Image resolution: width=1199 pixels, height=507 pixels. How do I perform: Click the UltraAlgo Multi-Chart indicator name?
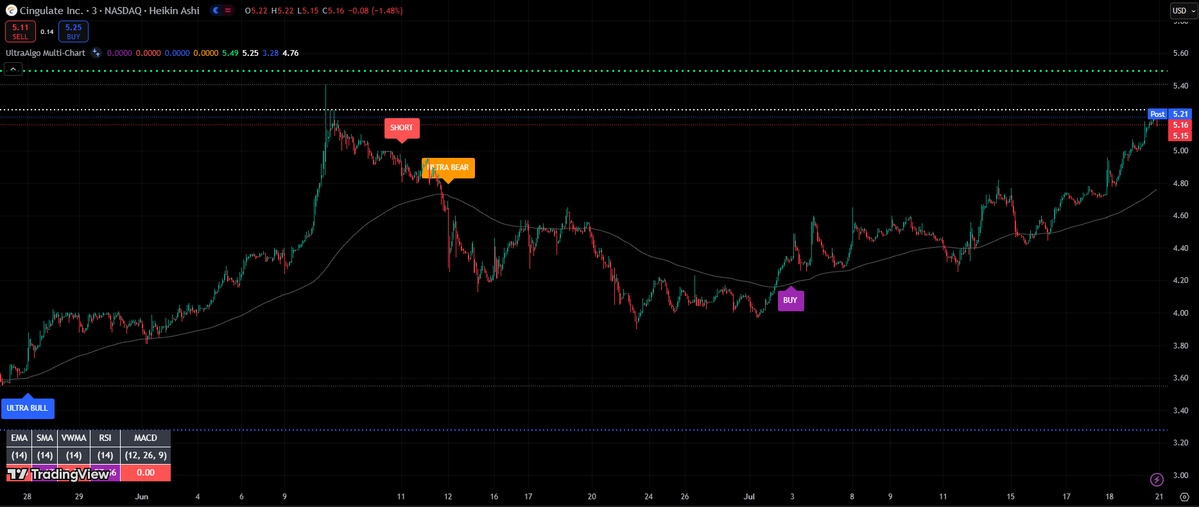[46, 53]
